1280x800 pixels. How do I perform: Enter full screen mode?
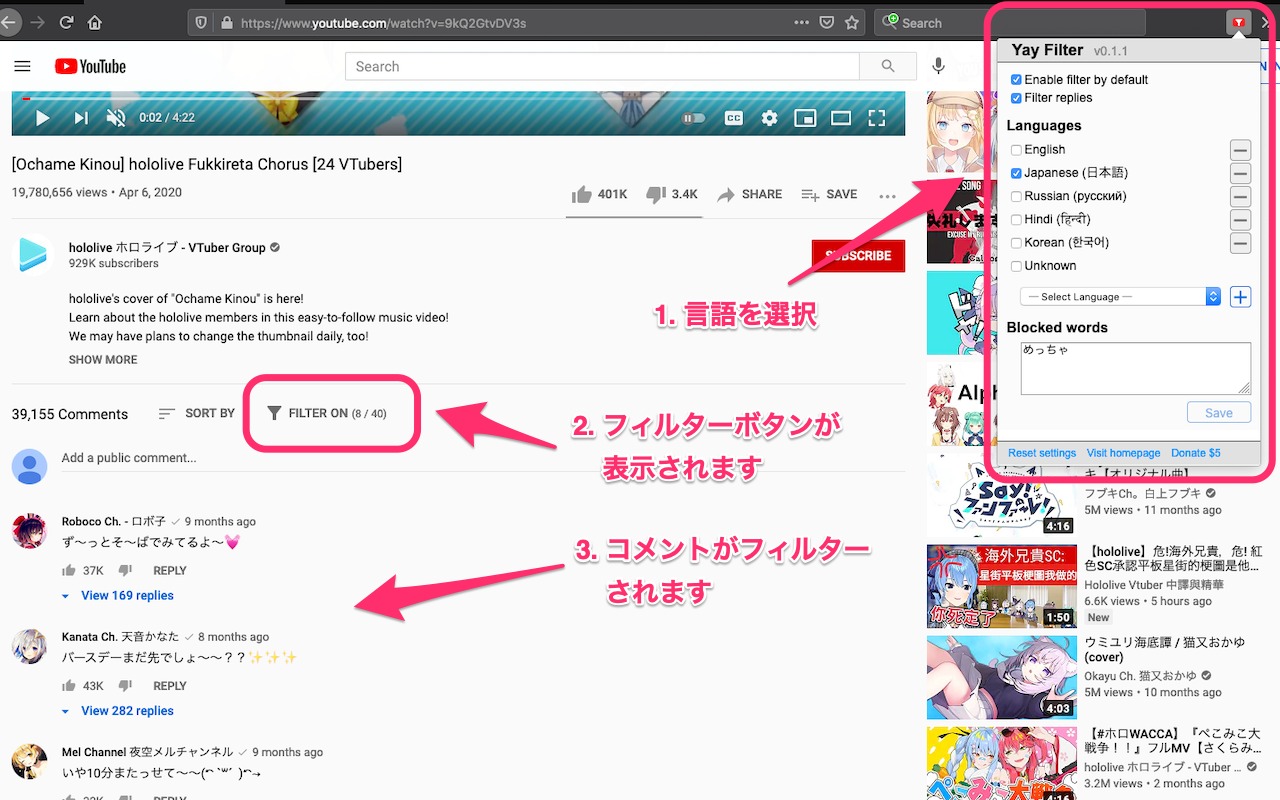click(877, 118)
